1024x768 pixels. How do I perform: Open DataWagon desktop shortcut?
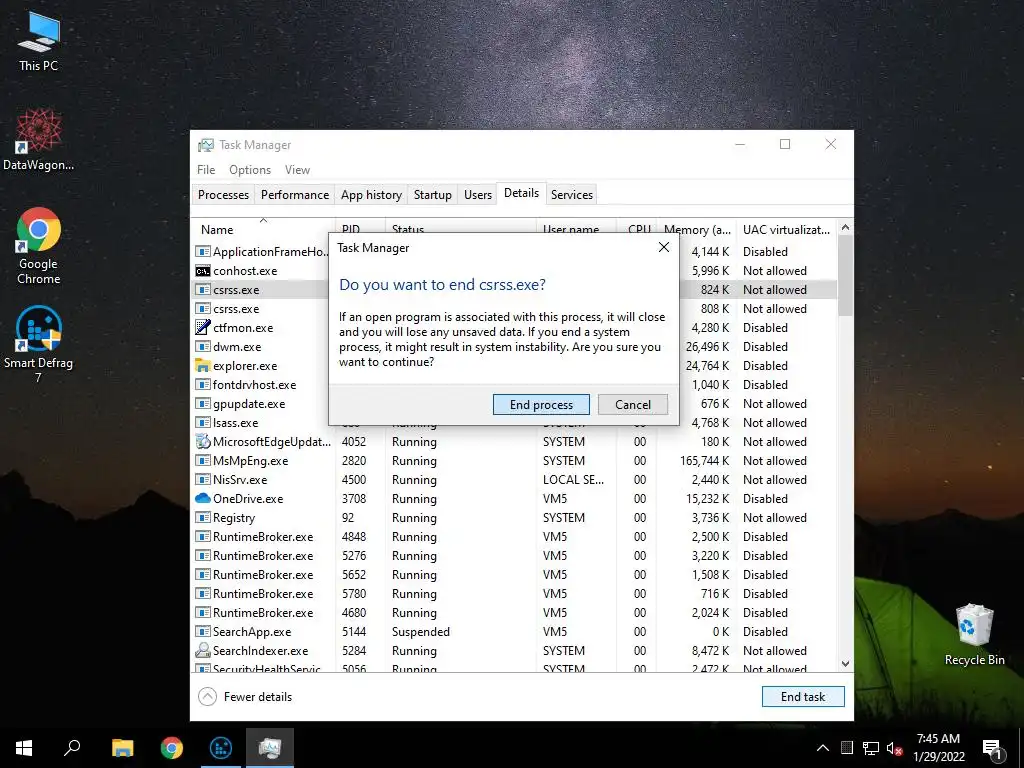pyautogui.click(x=39, y=140)
